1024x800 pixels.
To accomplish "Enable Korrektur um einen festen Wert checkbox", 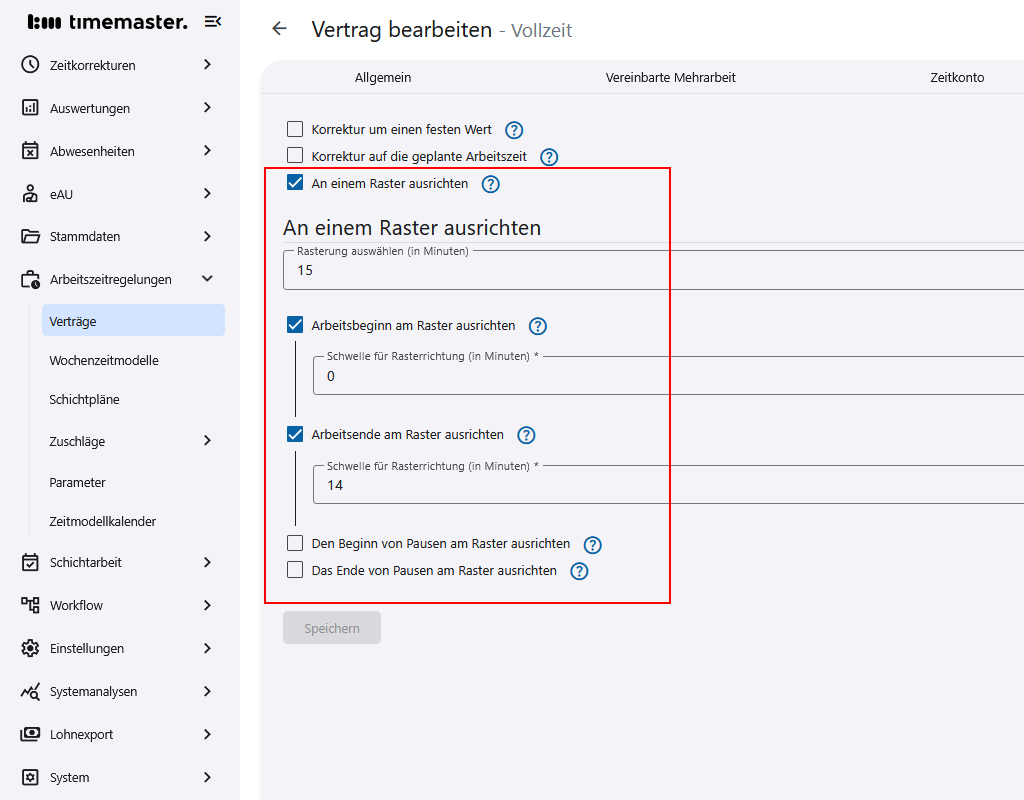I will 295,129.
